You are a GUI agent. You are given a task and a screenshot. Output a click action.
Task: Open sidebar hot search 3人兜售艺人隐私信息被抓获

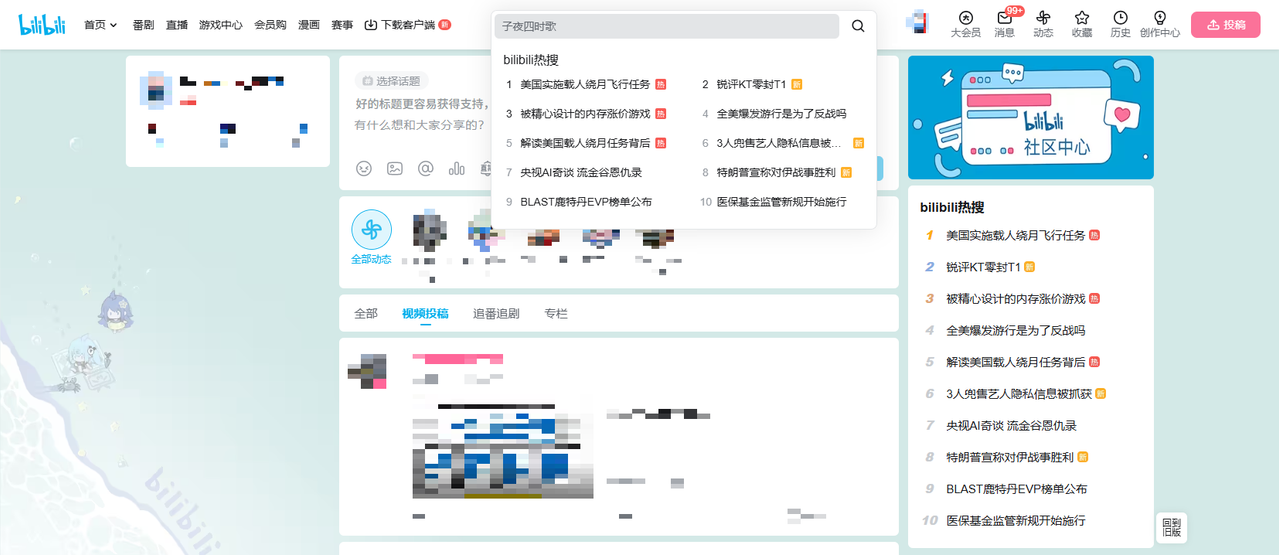[x=1019, y=394]
